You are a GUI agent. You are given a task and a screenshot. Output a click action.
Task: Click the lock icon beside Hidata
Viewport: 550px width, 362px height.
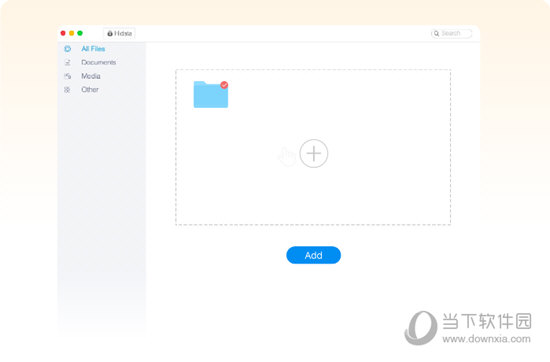[x=110, y=33]
